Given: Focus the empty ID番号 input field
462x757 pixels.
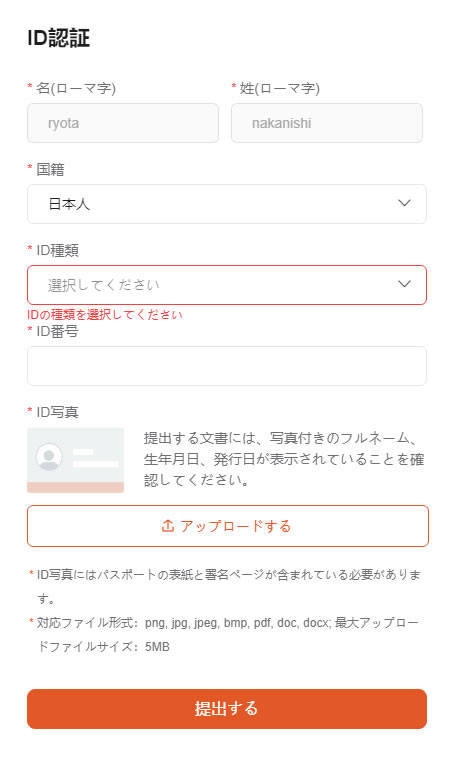Looking at the screenshot, I should click(x=227, y=366).
